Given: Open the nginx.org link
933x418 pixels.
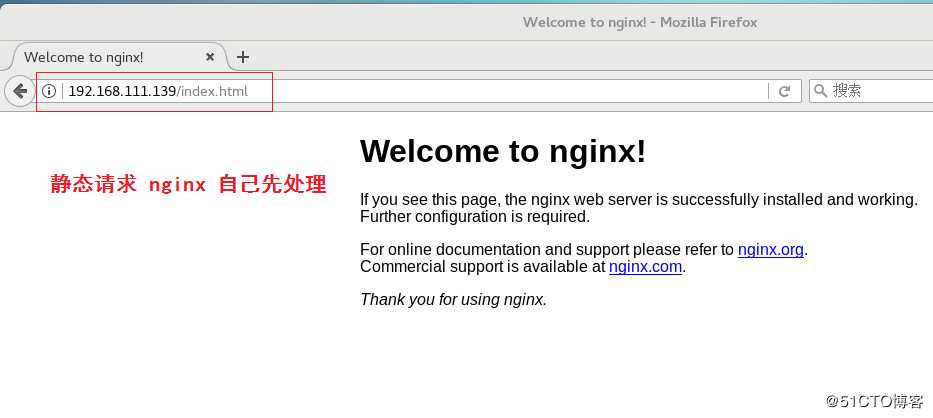Looking at the screenshot, I should (771, 249).
